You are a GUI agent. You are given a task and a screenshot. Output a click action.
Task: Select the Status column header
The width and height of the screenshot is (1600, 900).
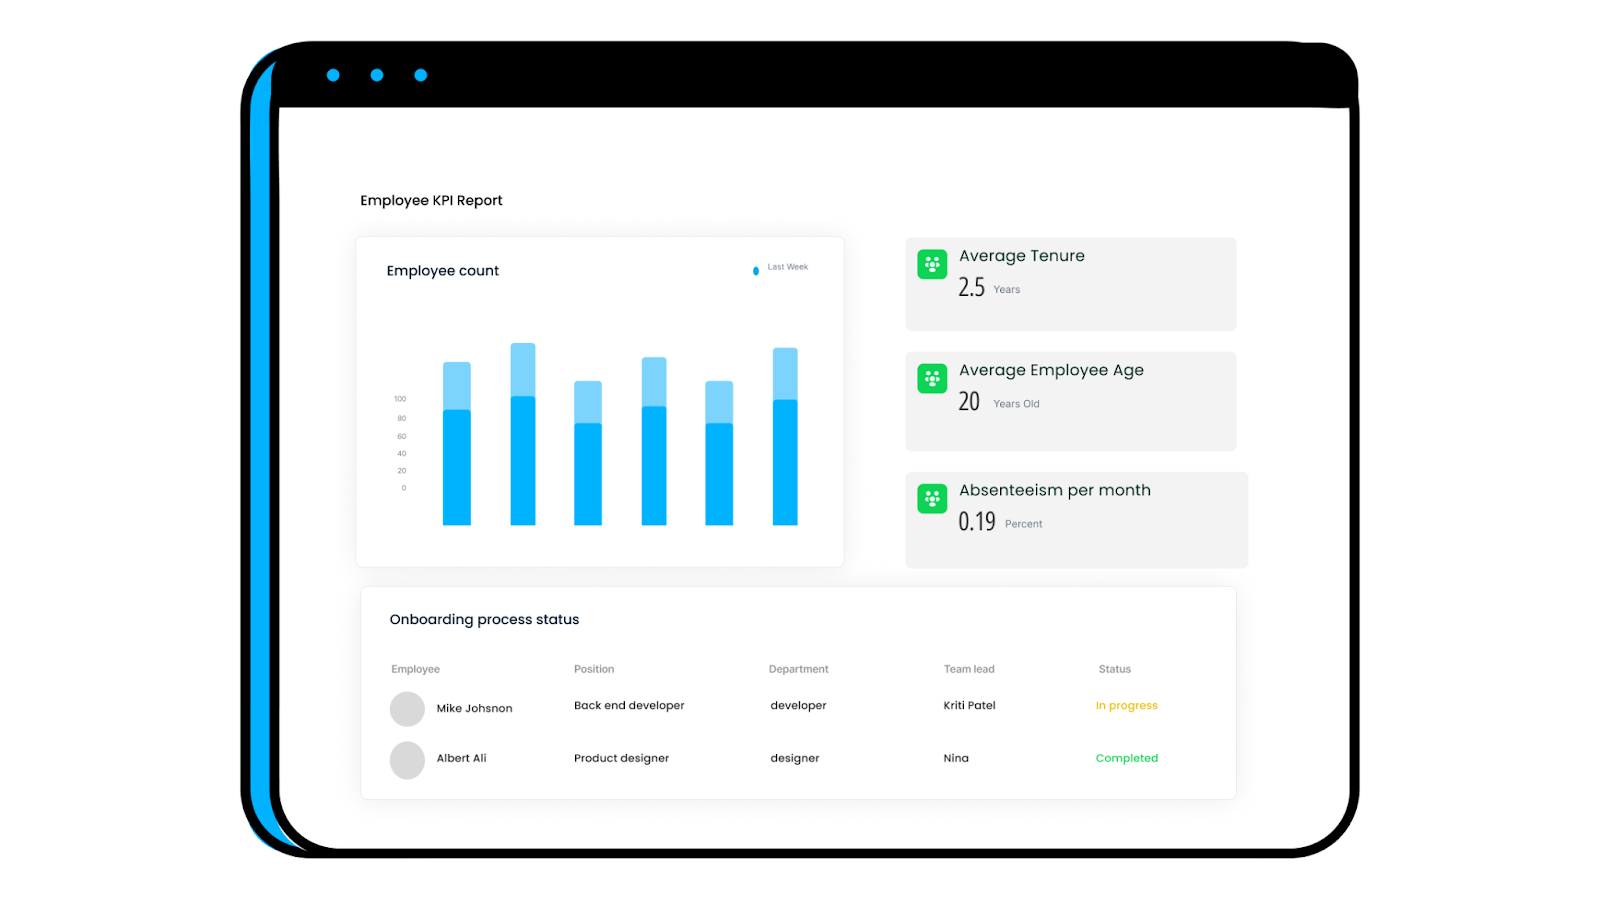1113,668
